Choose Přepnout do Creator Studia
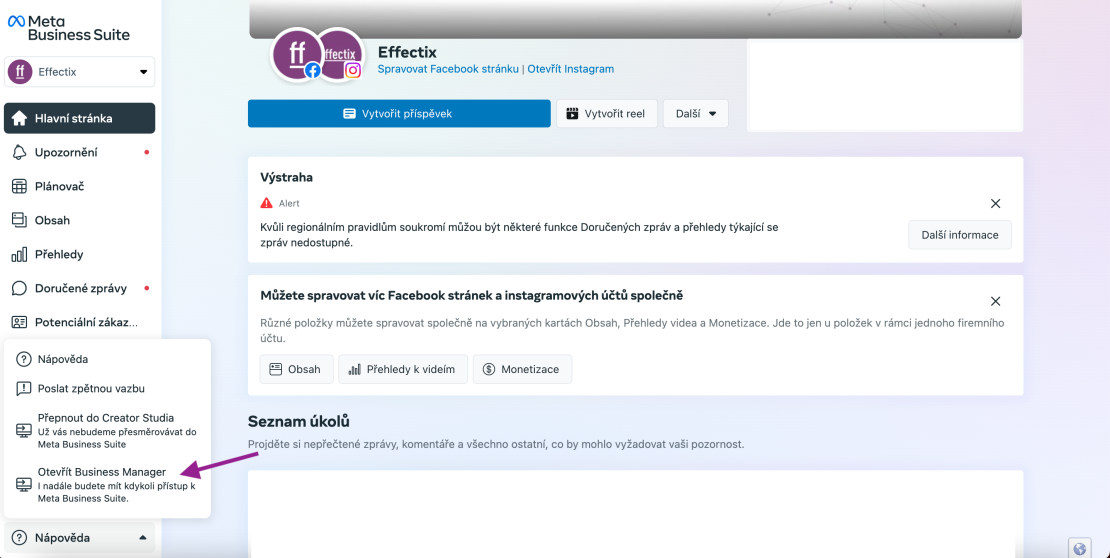This screenshot has height=558, width=1110. (107, 431)
